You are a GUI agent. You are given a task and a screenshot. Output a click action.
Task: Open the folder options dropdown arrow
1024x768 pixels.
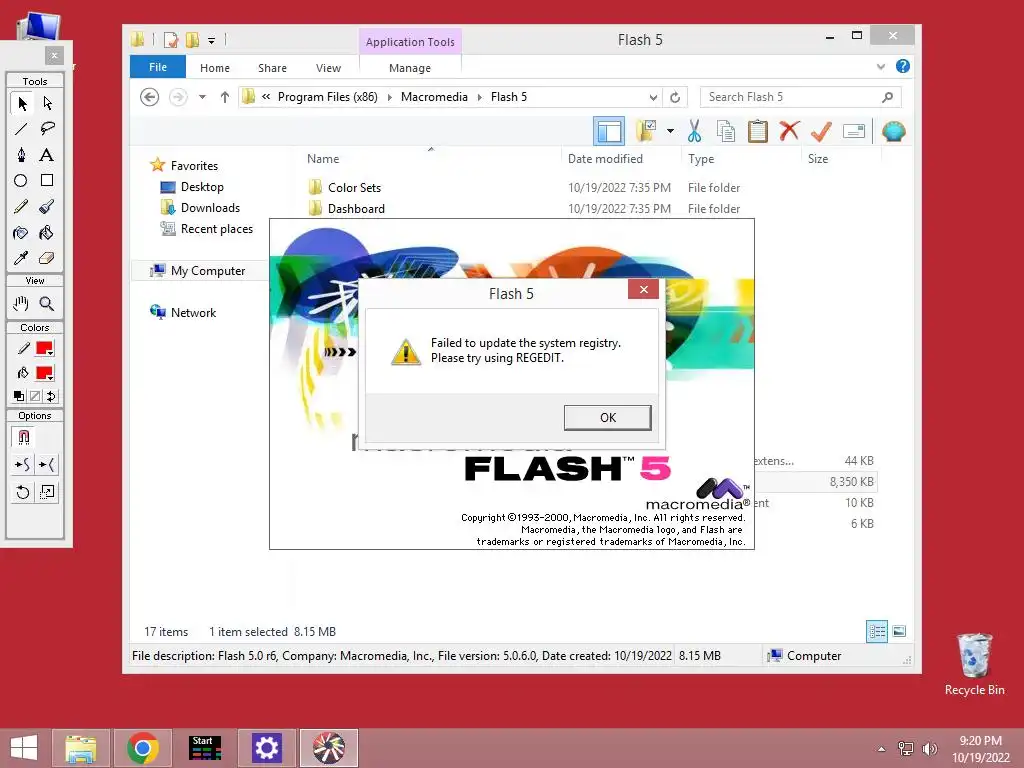click(x=671, y=131)
